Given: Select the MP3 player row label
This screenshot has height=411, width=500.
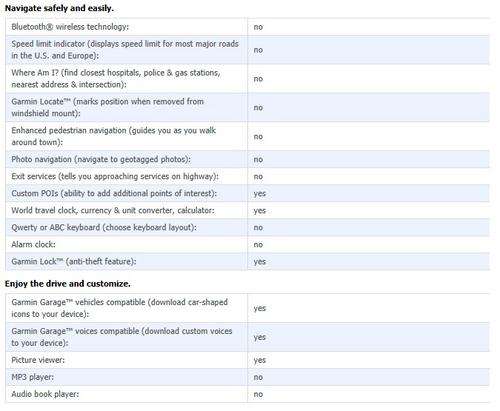Looking at the screenshot, I should tap(33, 377).
